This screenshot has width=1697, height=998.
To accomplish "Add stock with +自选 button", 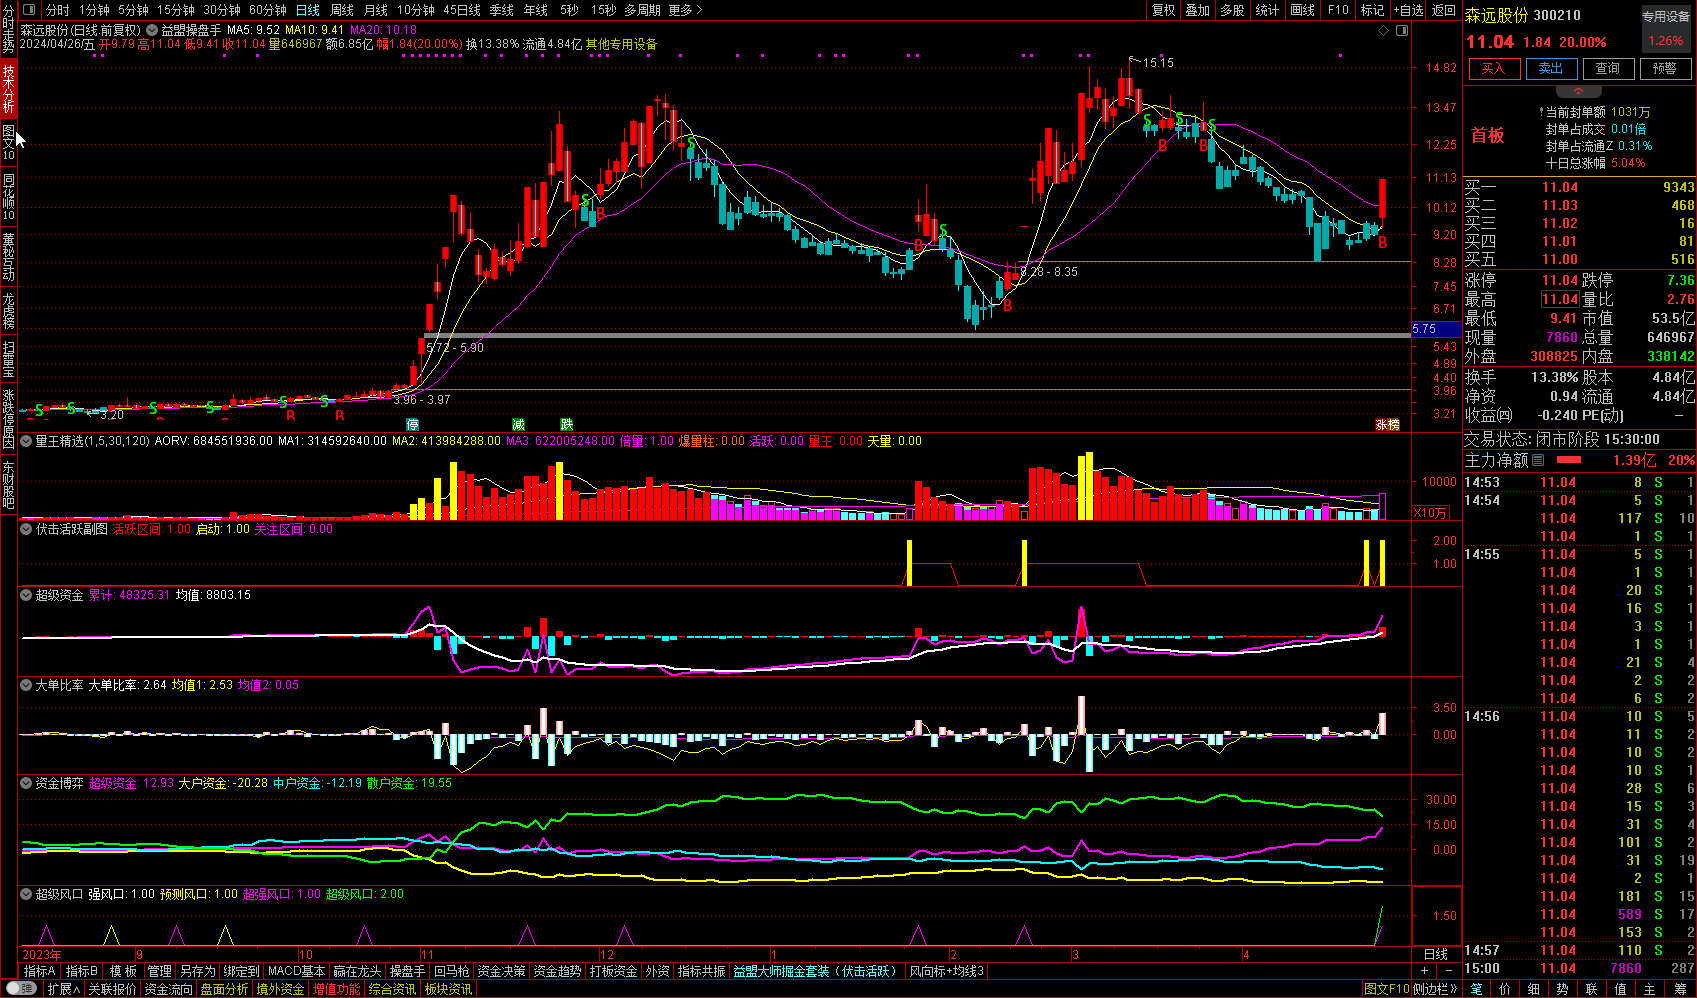I will pos(1408,10).
